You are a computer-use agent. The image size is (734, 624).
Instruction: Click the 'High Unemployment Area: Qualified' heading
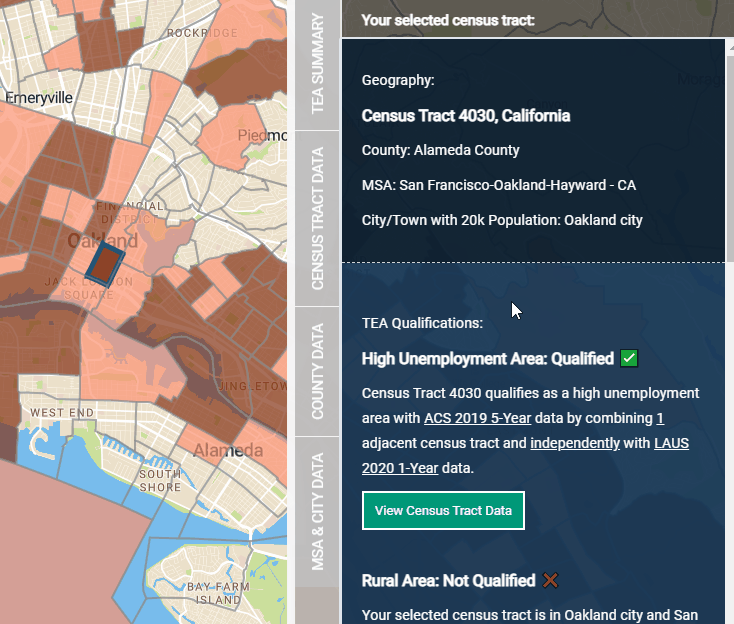click(487, 359)
